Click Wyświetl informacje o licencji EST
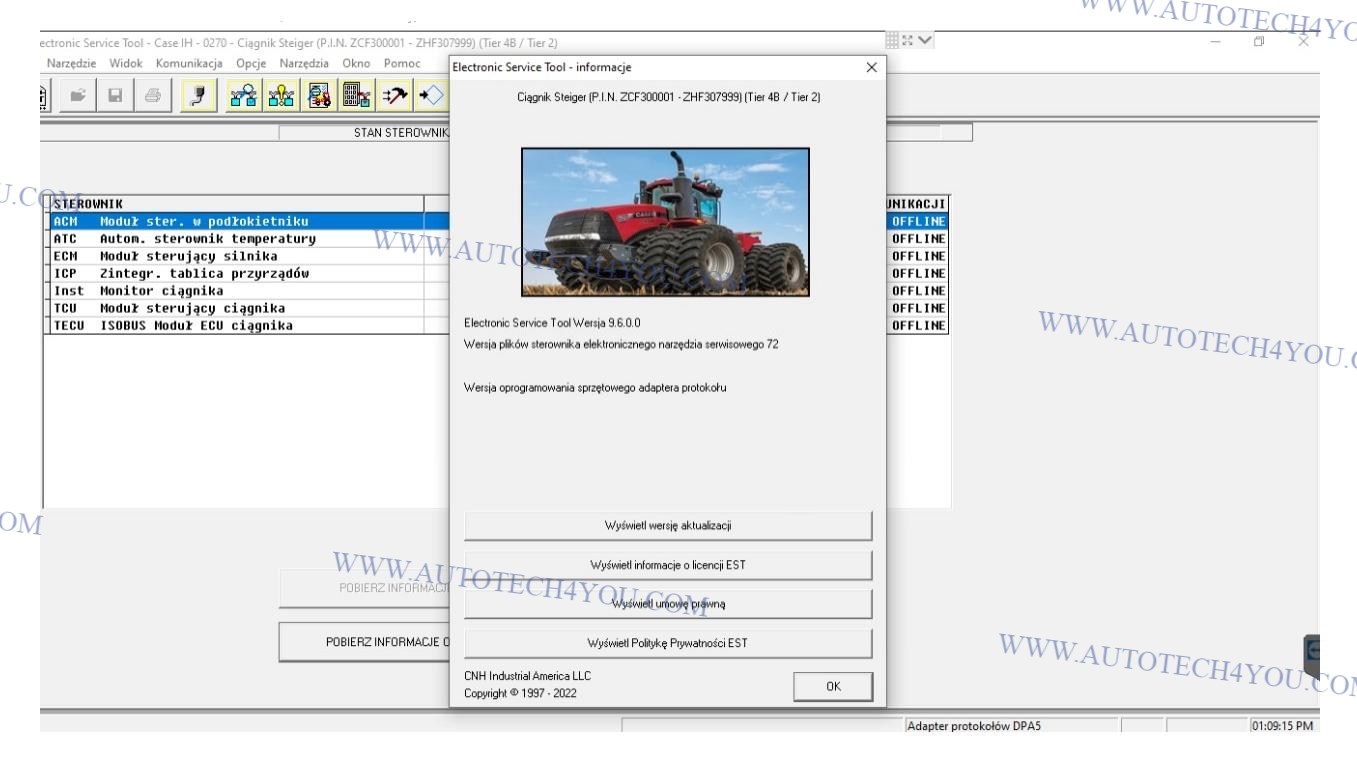 point(668,565)
